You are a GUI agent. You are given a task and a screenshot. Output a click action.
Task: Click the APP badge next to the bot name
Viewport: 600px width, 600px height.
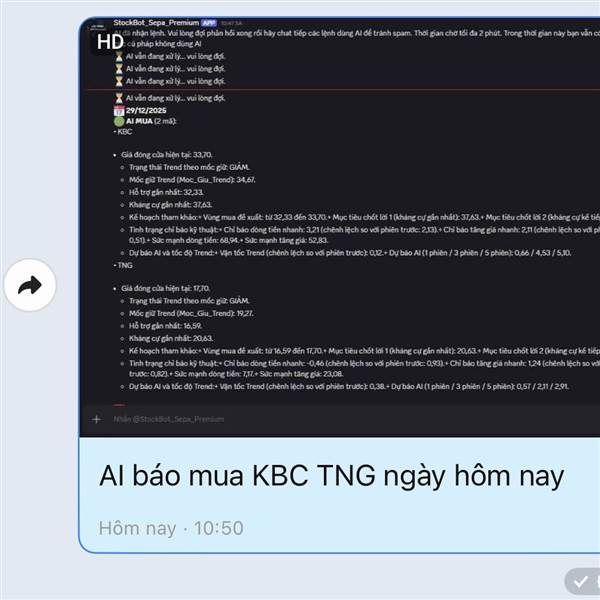coord(209,23)
